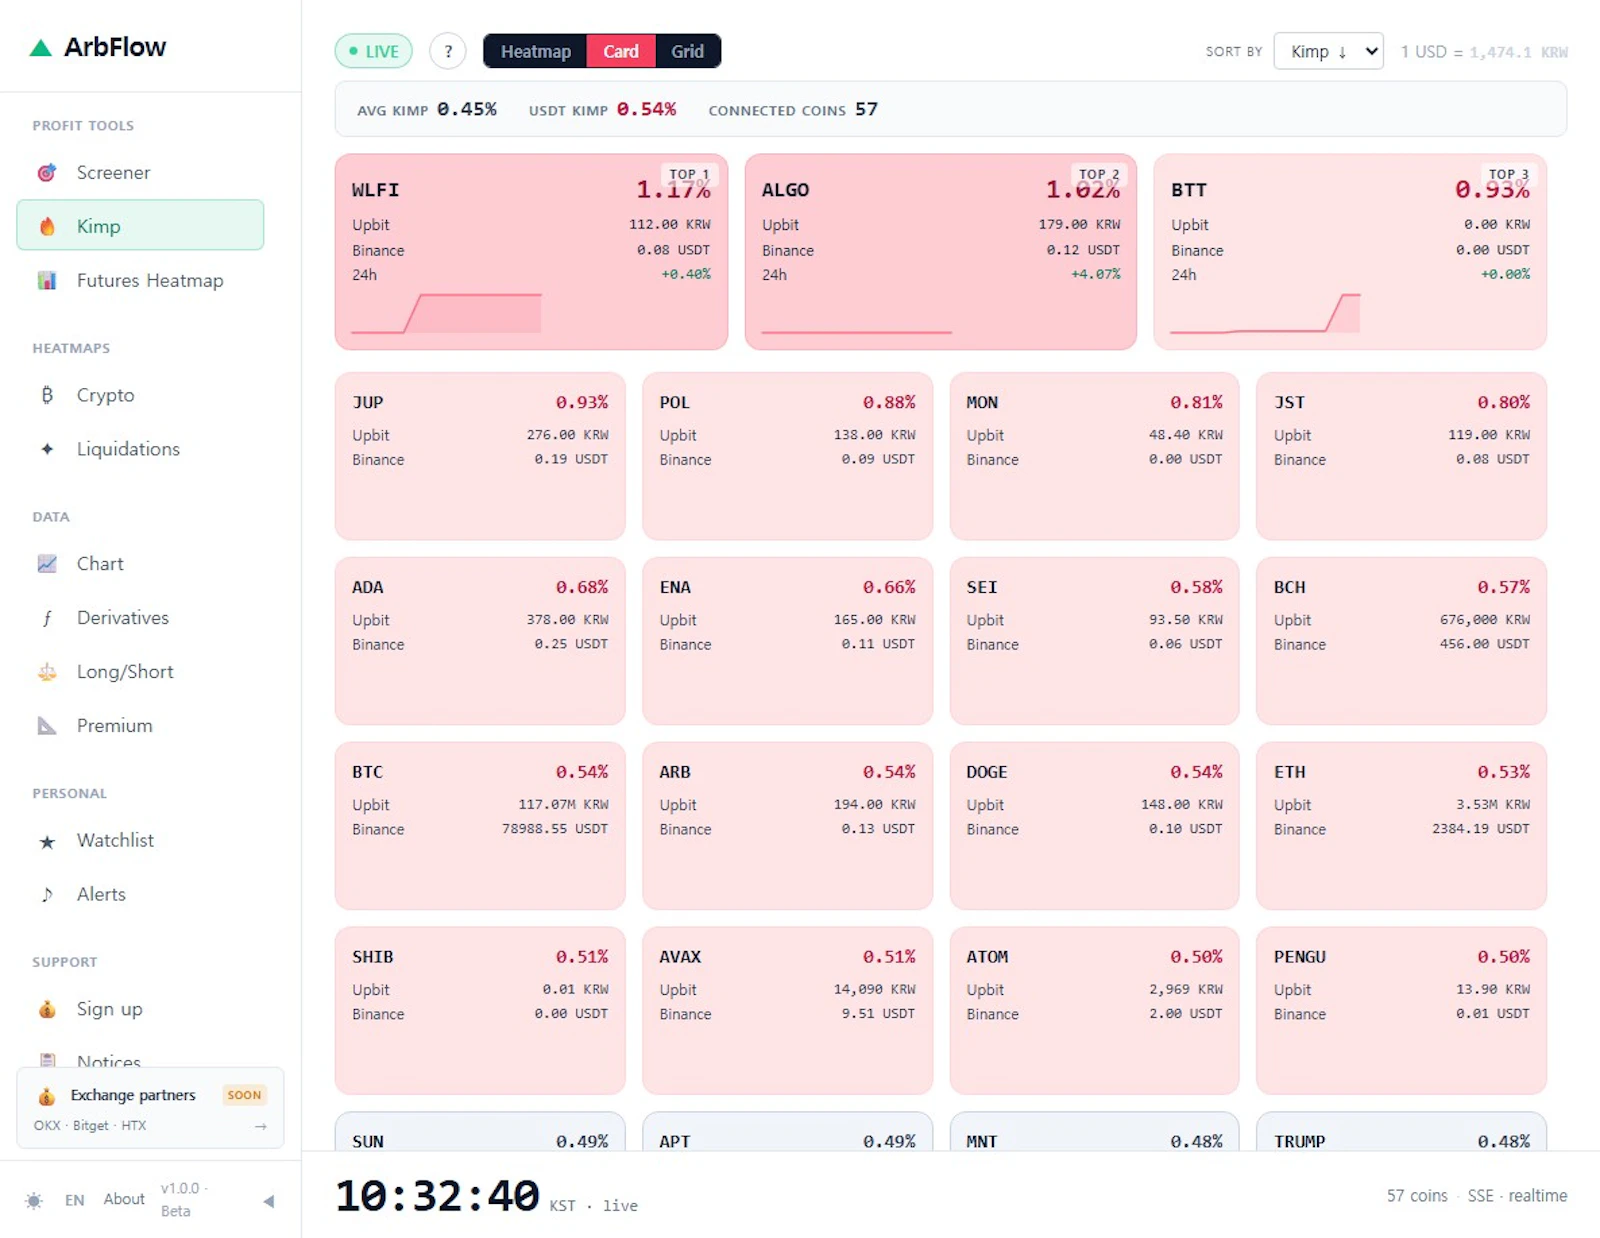Image resolution: width=1600 pixels, height=1238 pixels.
Task: Select the MON coin card
Action: [1094, 456]
